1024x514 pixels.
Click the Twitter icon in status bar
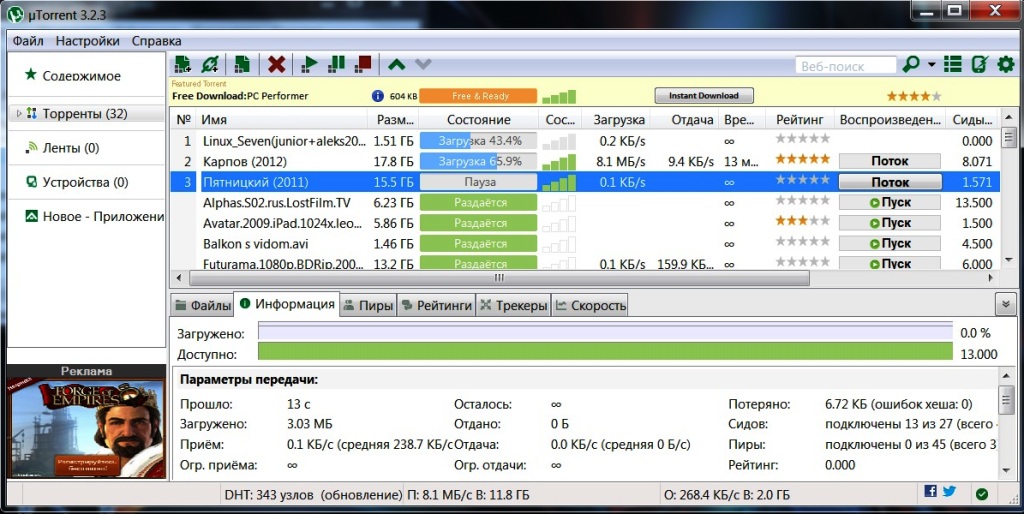tap(949, 491)
